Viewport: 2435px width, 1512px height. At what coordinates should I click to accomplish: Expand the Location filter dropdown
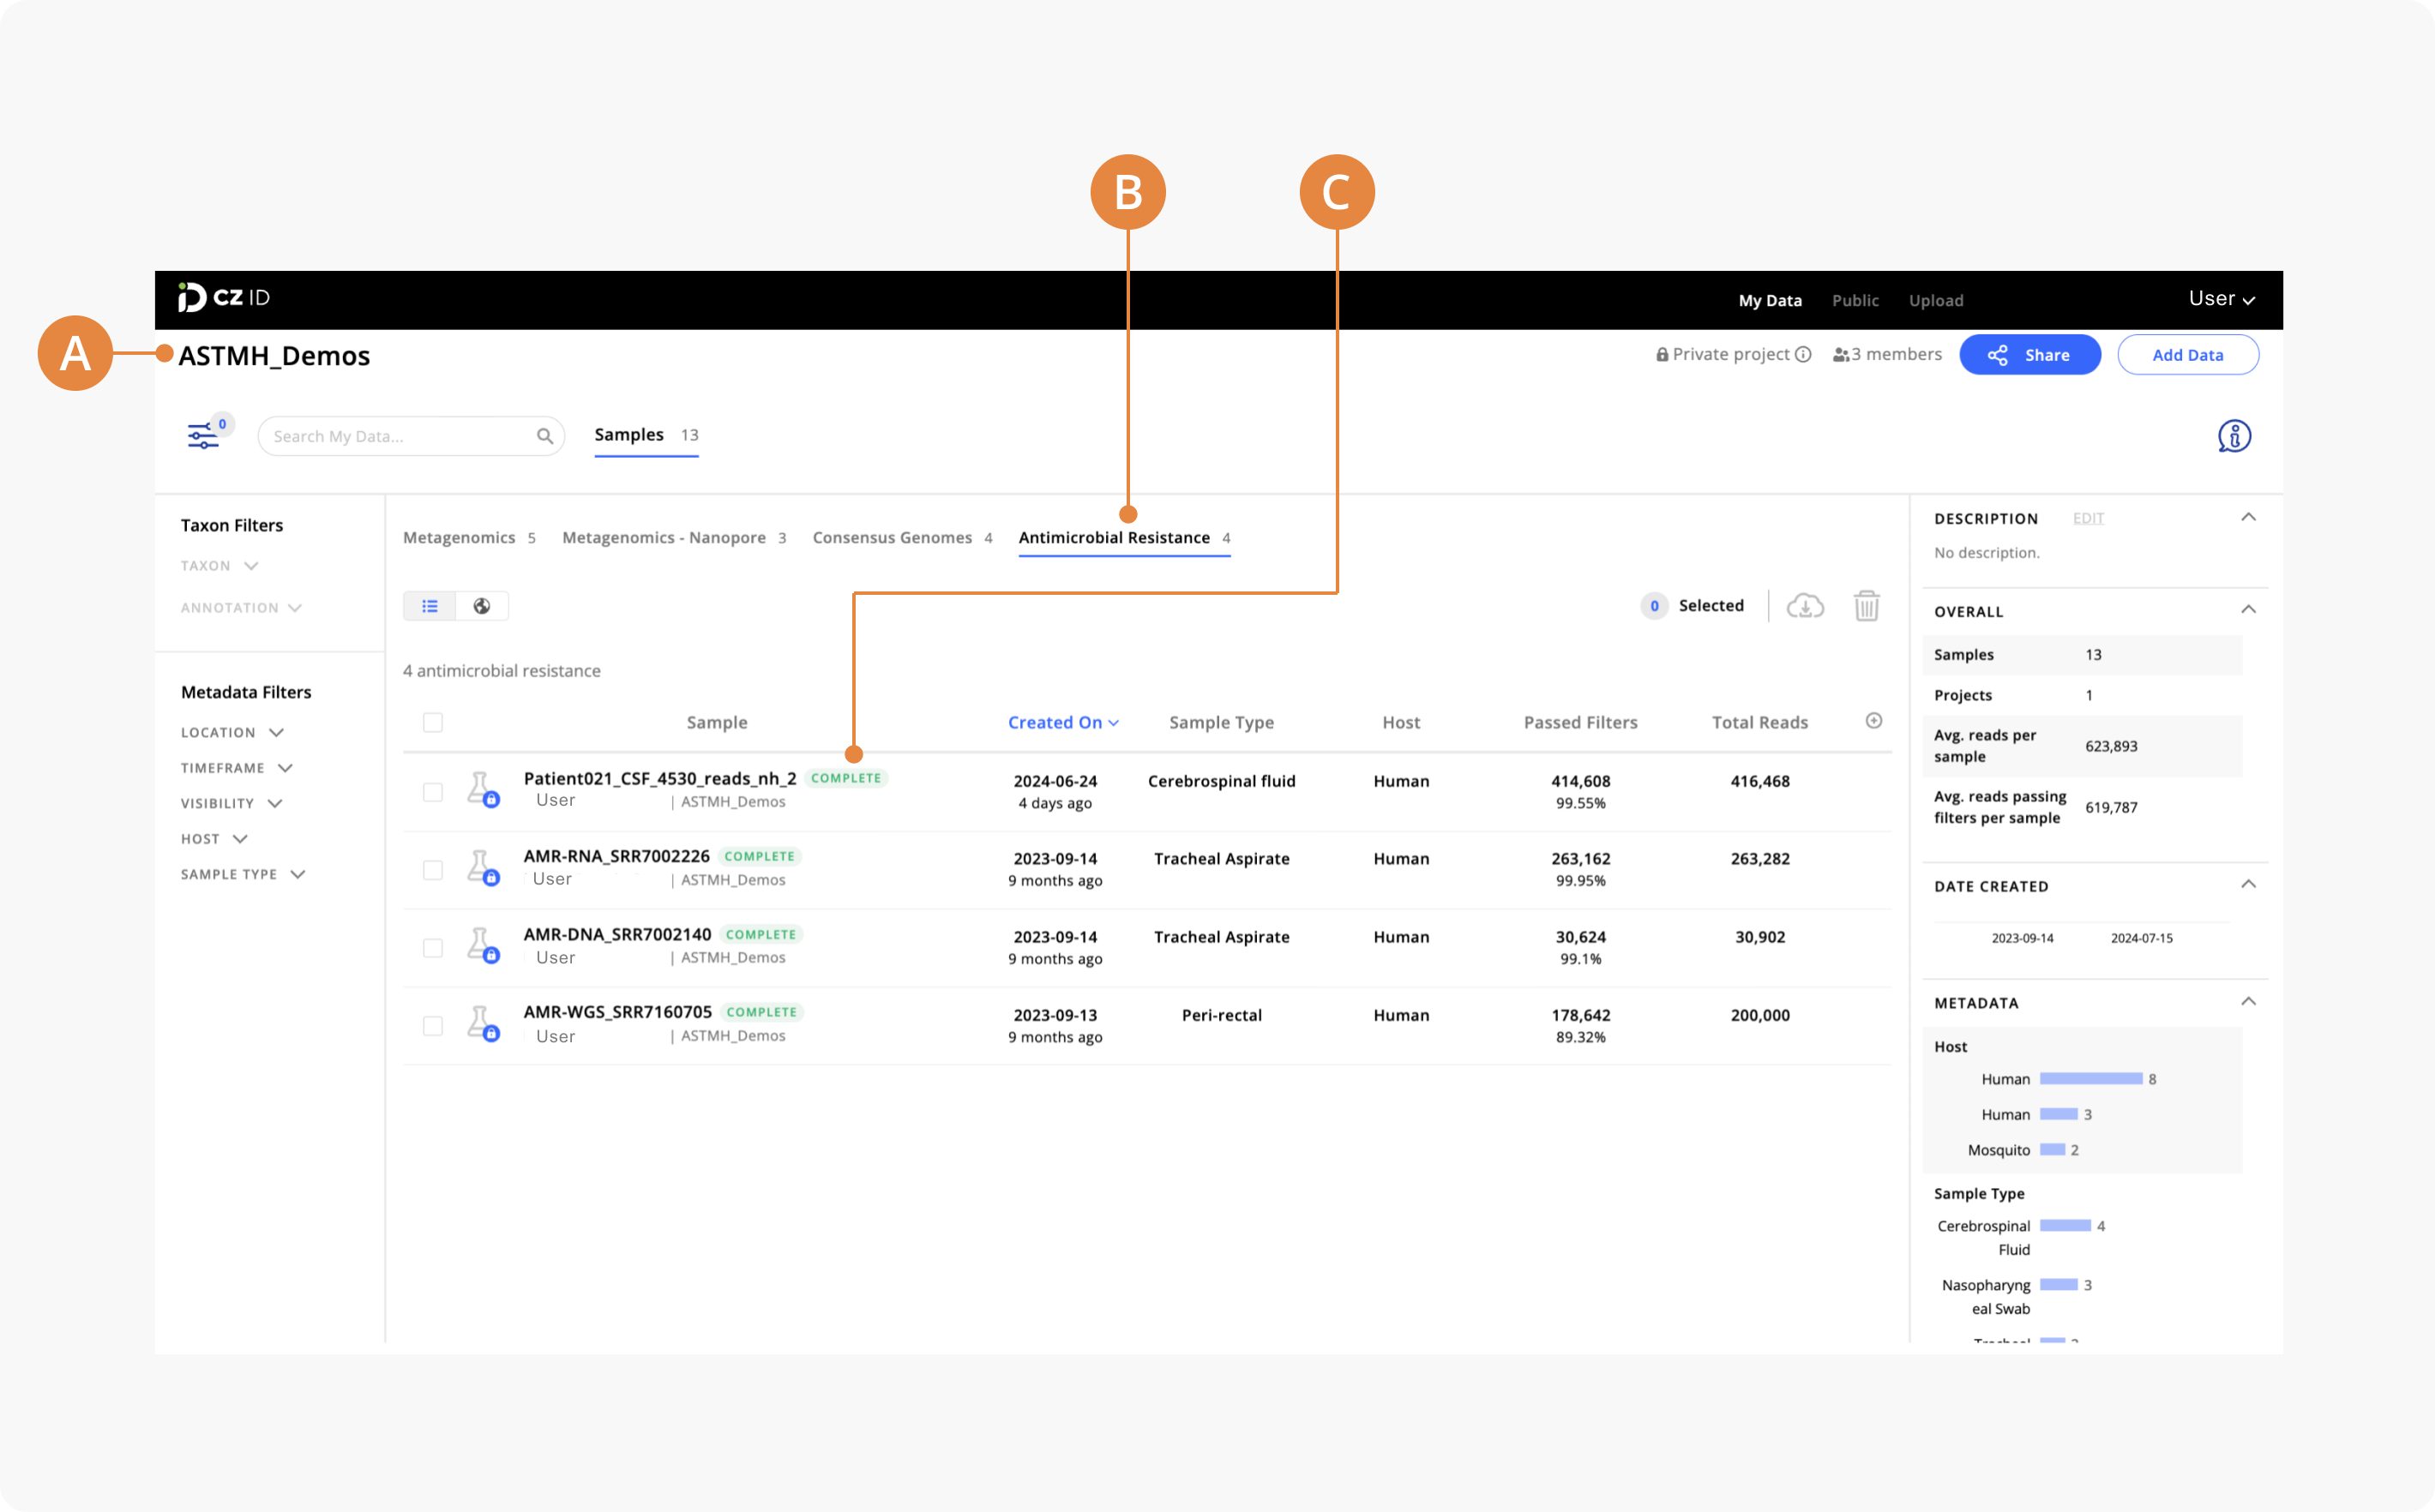coord(232,733)
